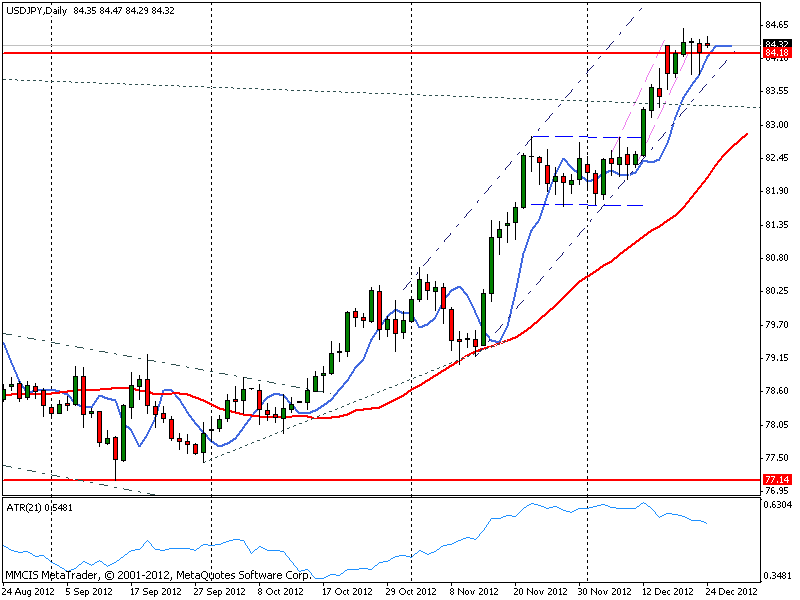Click the 17 Oct 2012 date label

pos(347,591)
